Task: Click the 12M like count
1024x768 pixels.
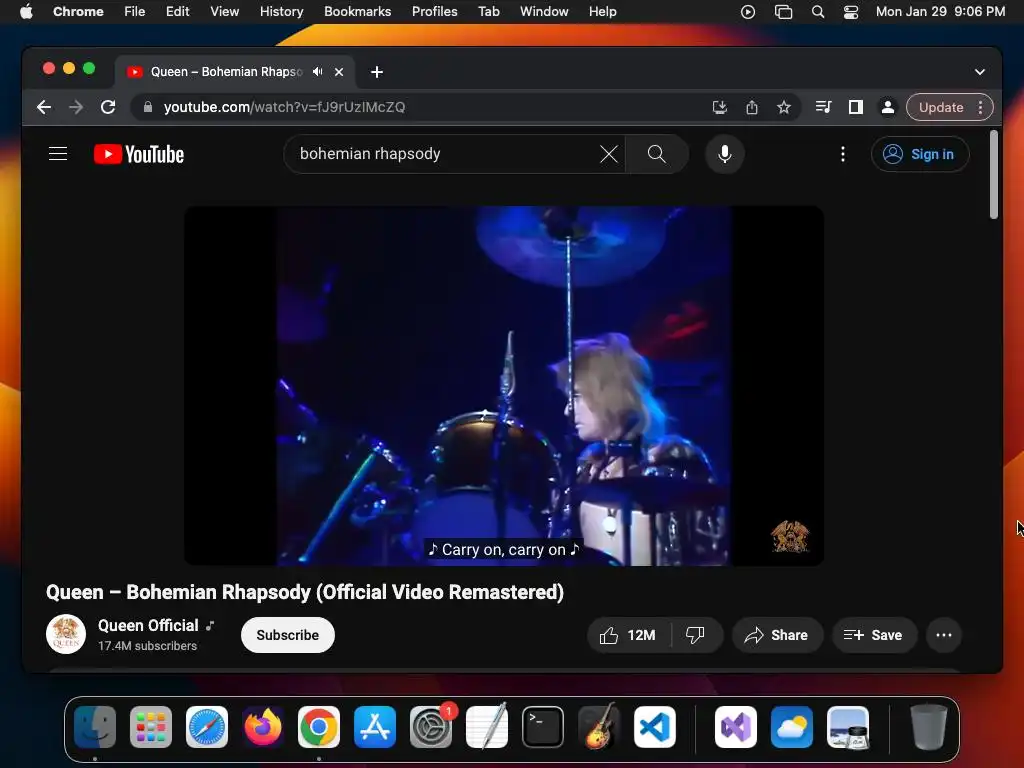Action: coord(641,635)
